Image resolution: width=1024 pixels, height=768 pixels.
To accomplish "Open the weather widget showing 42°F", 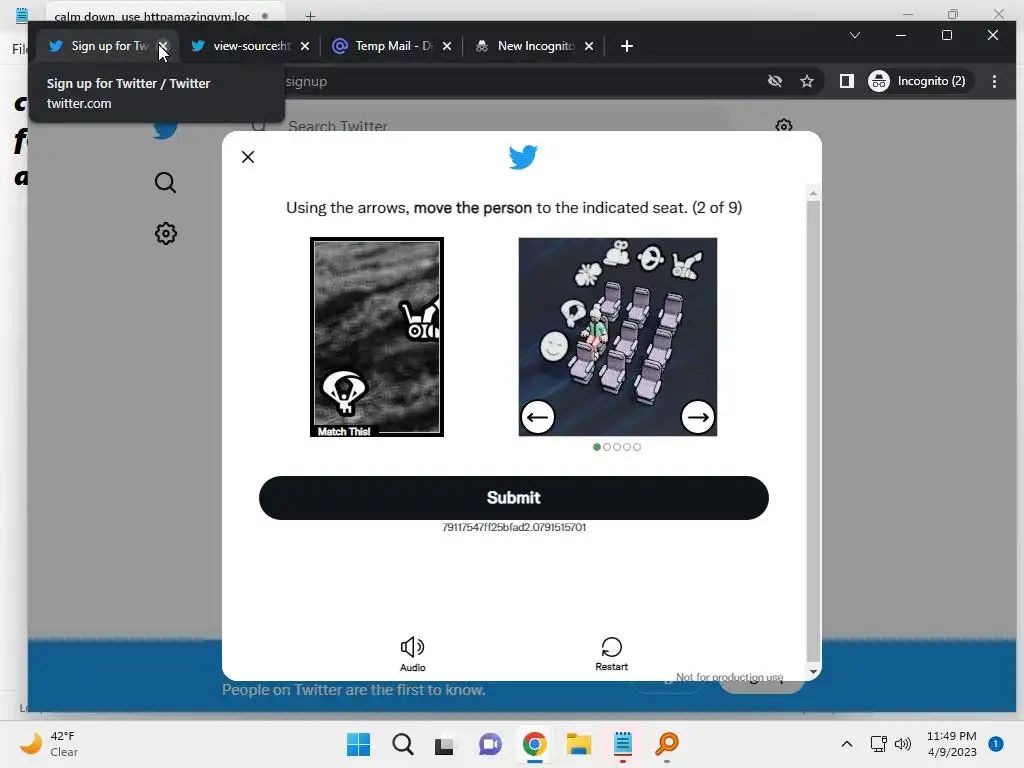I will 49,744.
